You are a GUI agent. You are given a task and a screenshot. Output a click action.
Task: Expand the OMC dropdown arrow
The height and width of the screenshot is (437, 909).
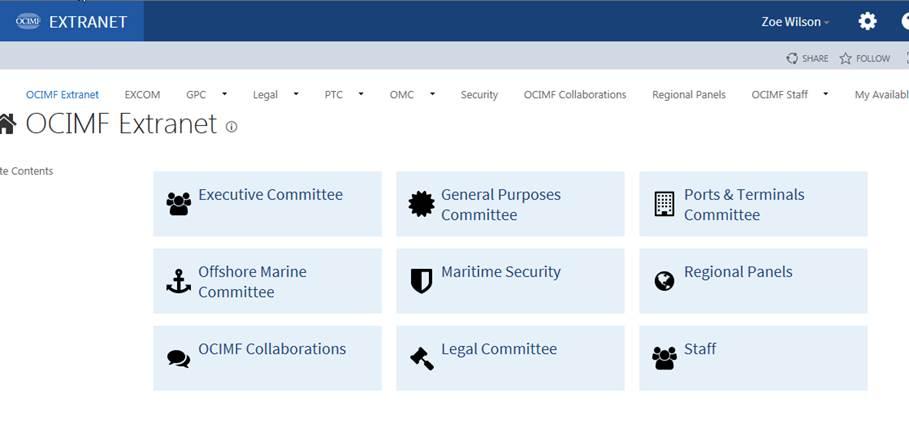point(432,94)
